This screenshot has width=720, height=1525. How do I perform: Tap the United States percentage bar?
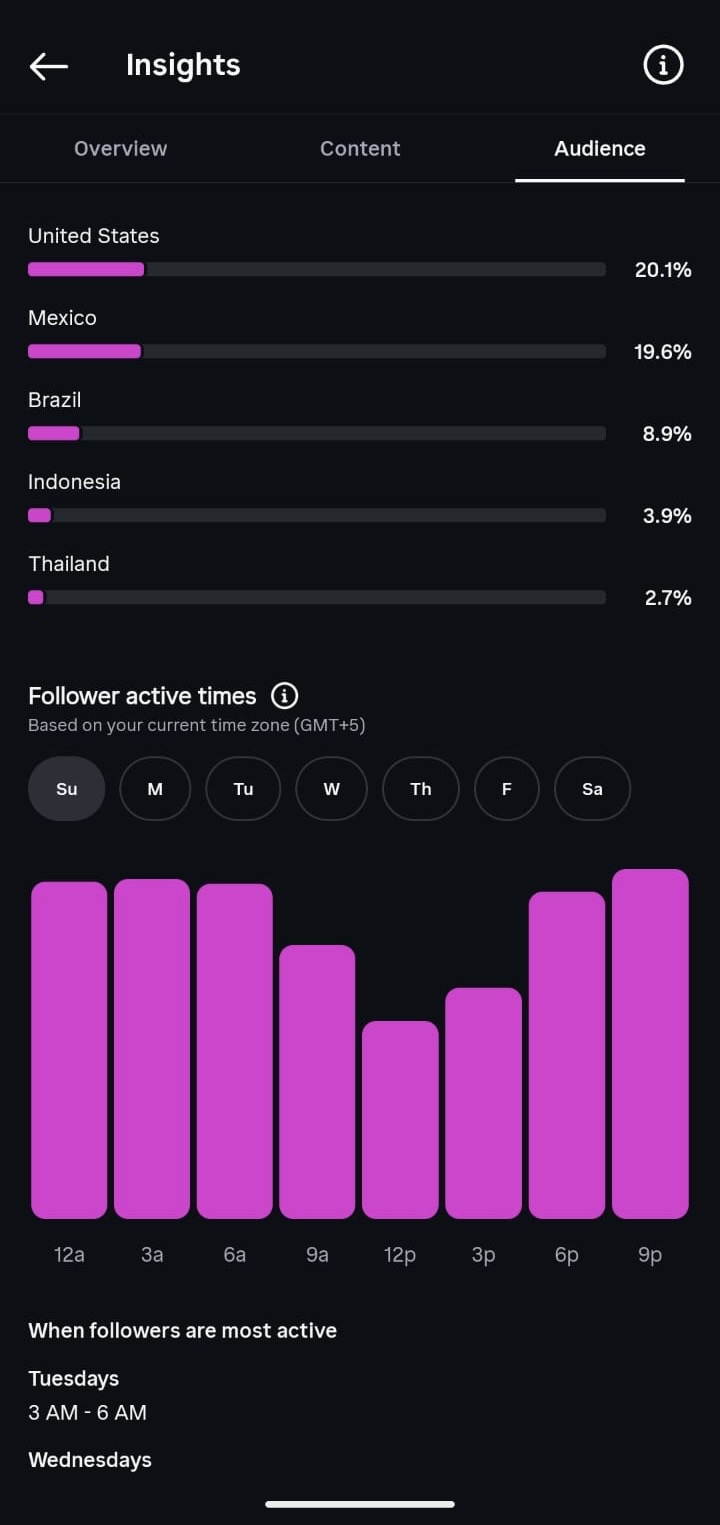pyautogui.click(x=317, y=269)
